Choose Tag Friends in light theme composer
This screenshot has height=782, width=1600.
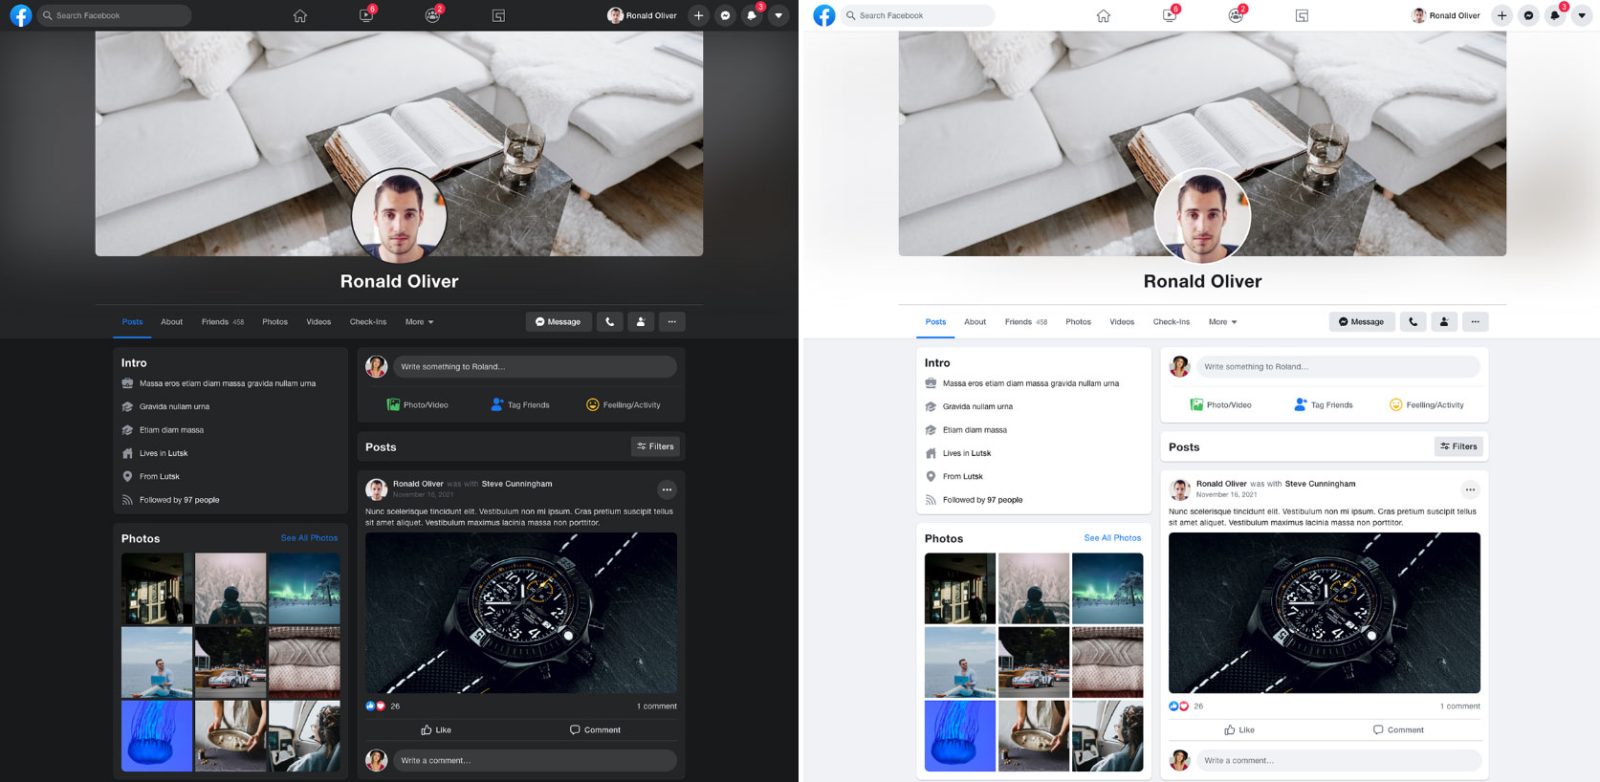pos(1323,405)
